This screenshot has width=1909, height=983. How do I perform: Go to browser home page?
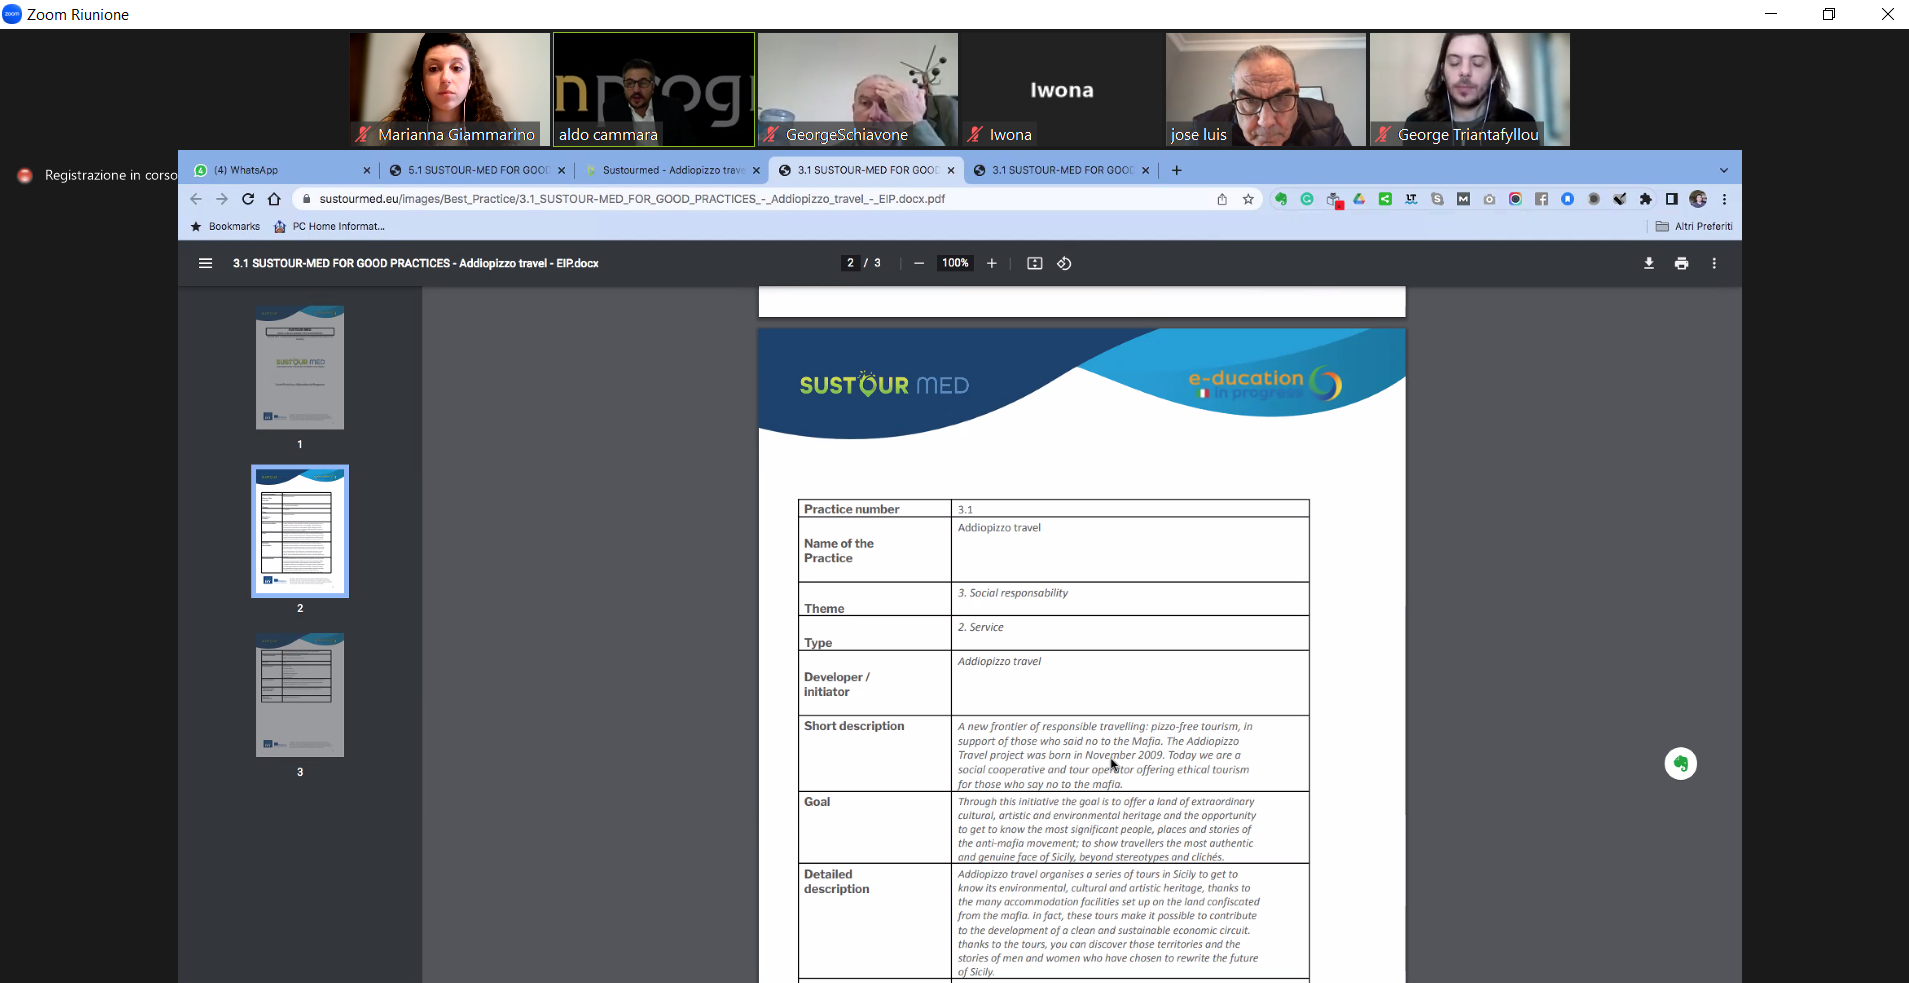click(x=274, y=199)
